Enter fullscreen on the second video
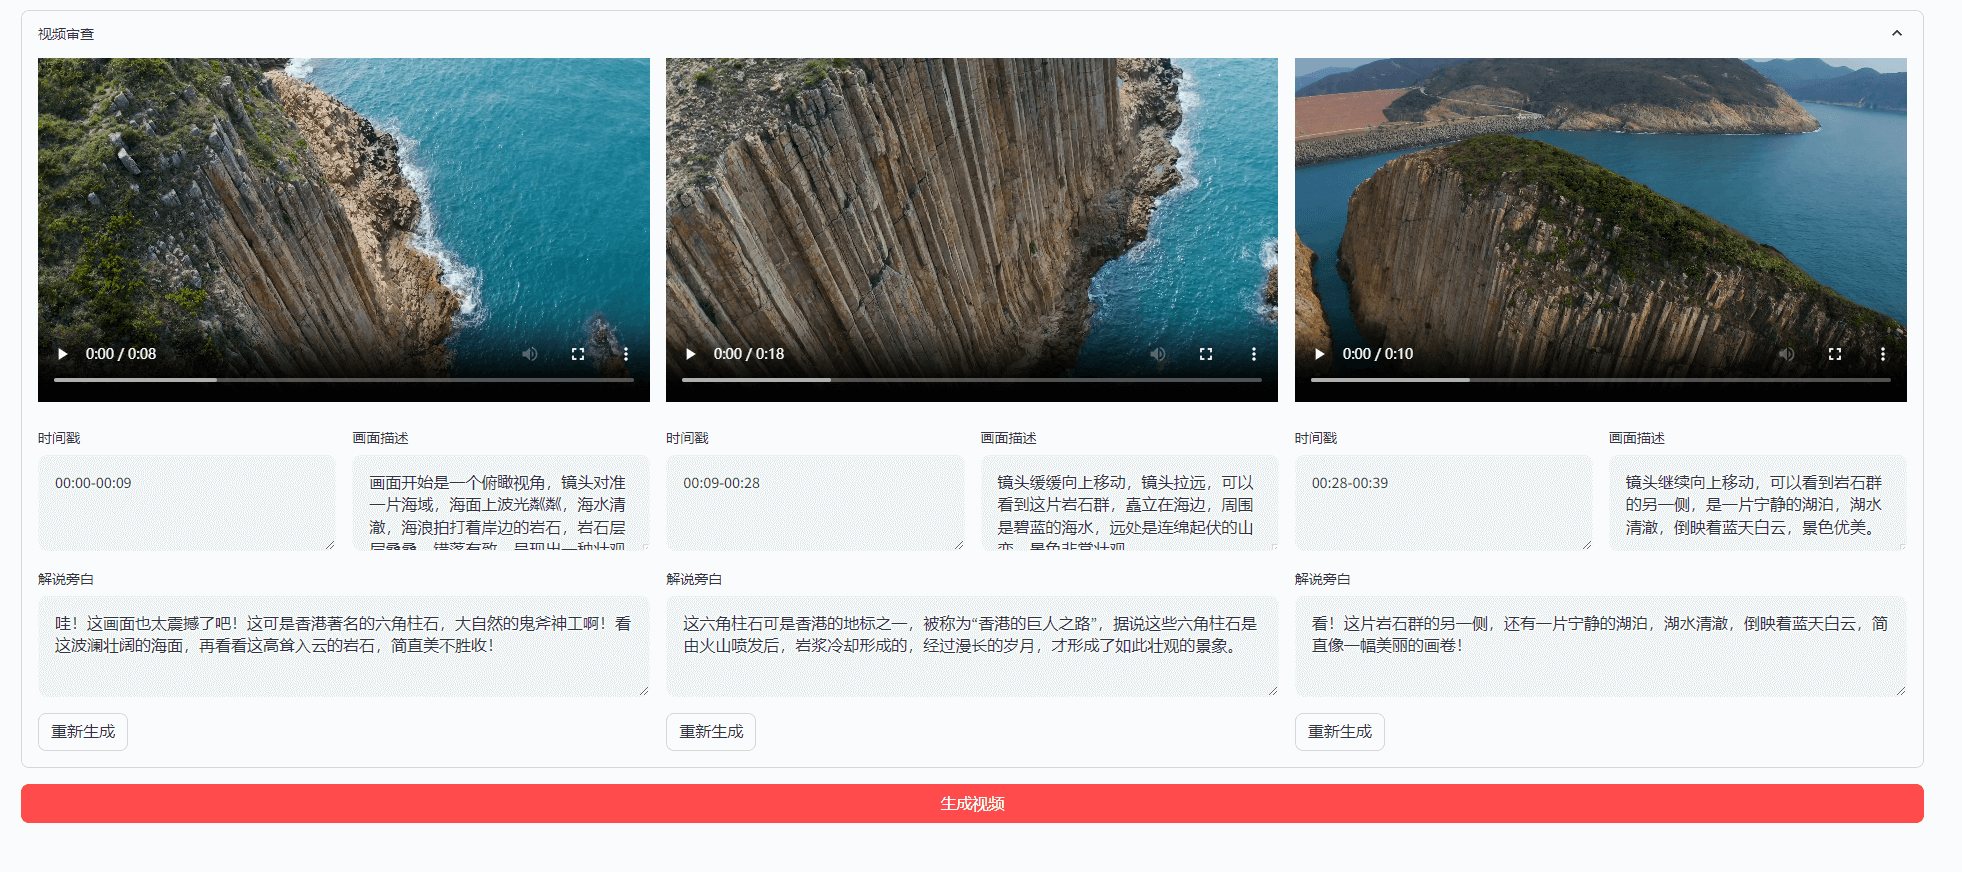The height and width of the screenshot is (872, 1962). pyautogui.click(x=1206, y=354)
